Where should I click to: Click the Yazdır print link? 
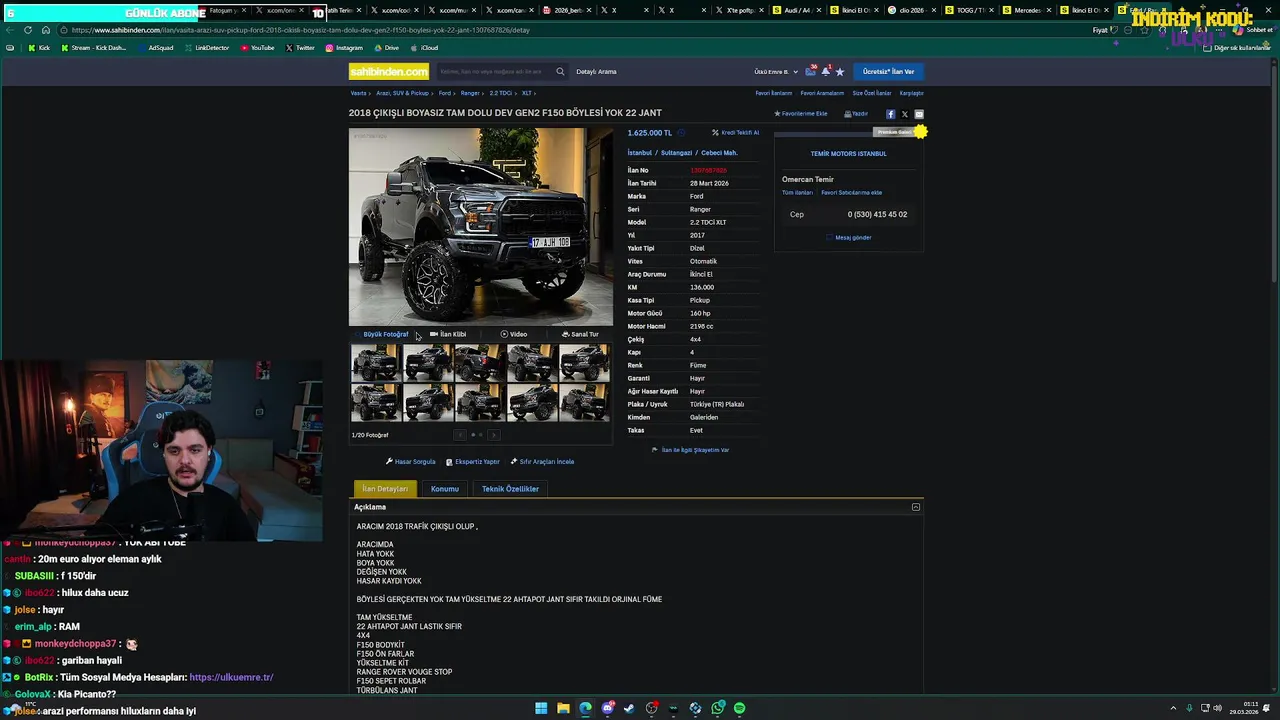pos(856,114)
